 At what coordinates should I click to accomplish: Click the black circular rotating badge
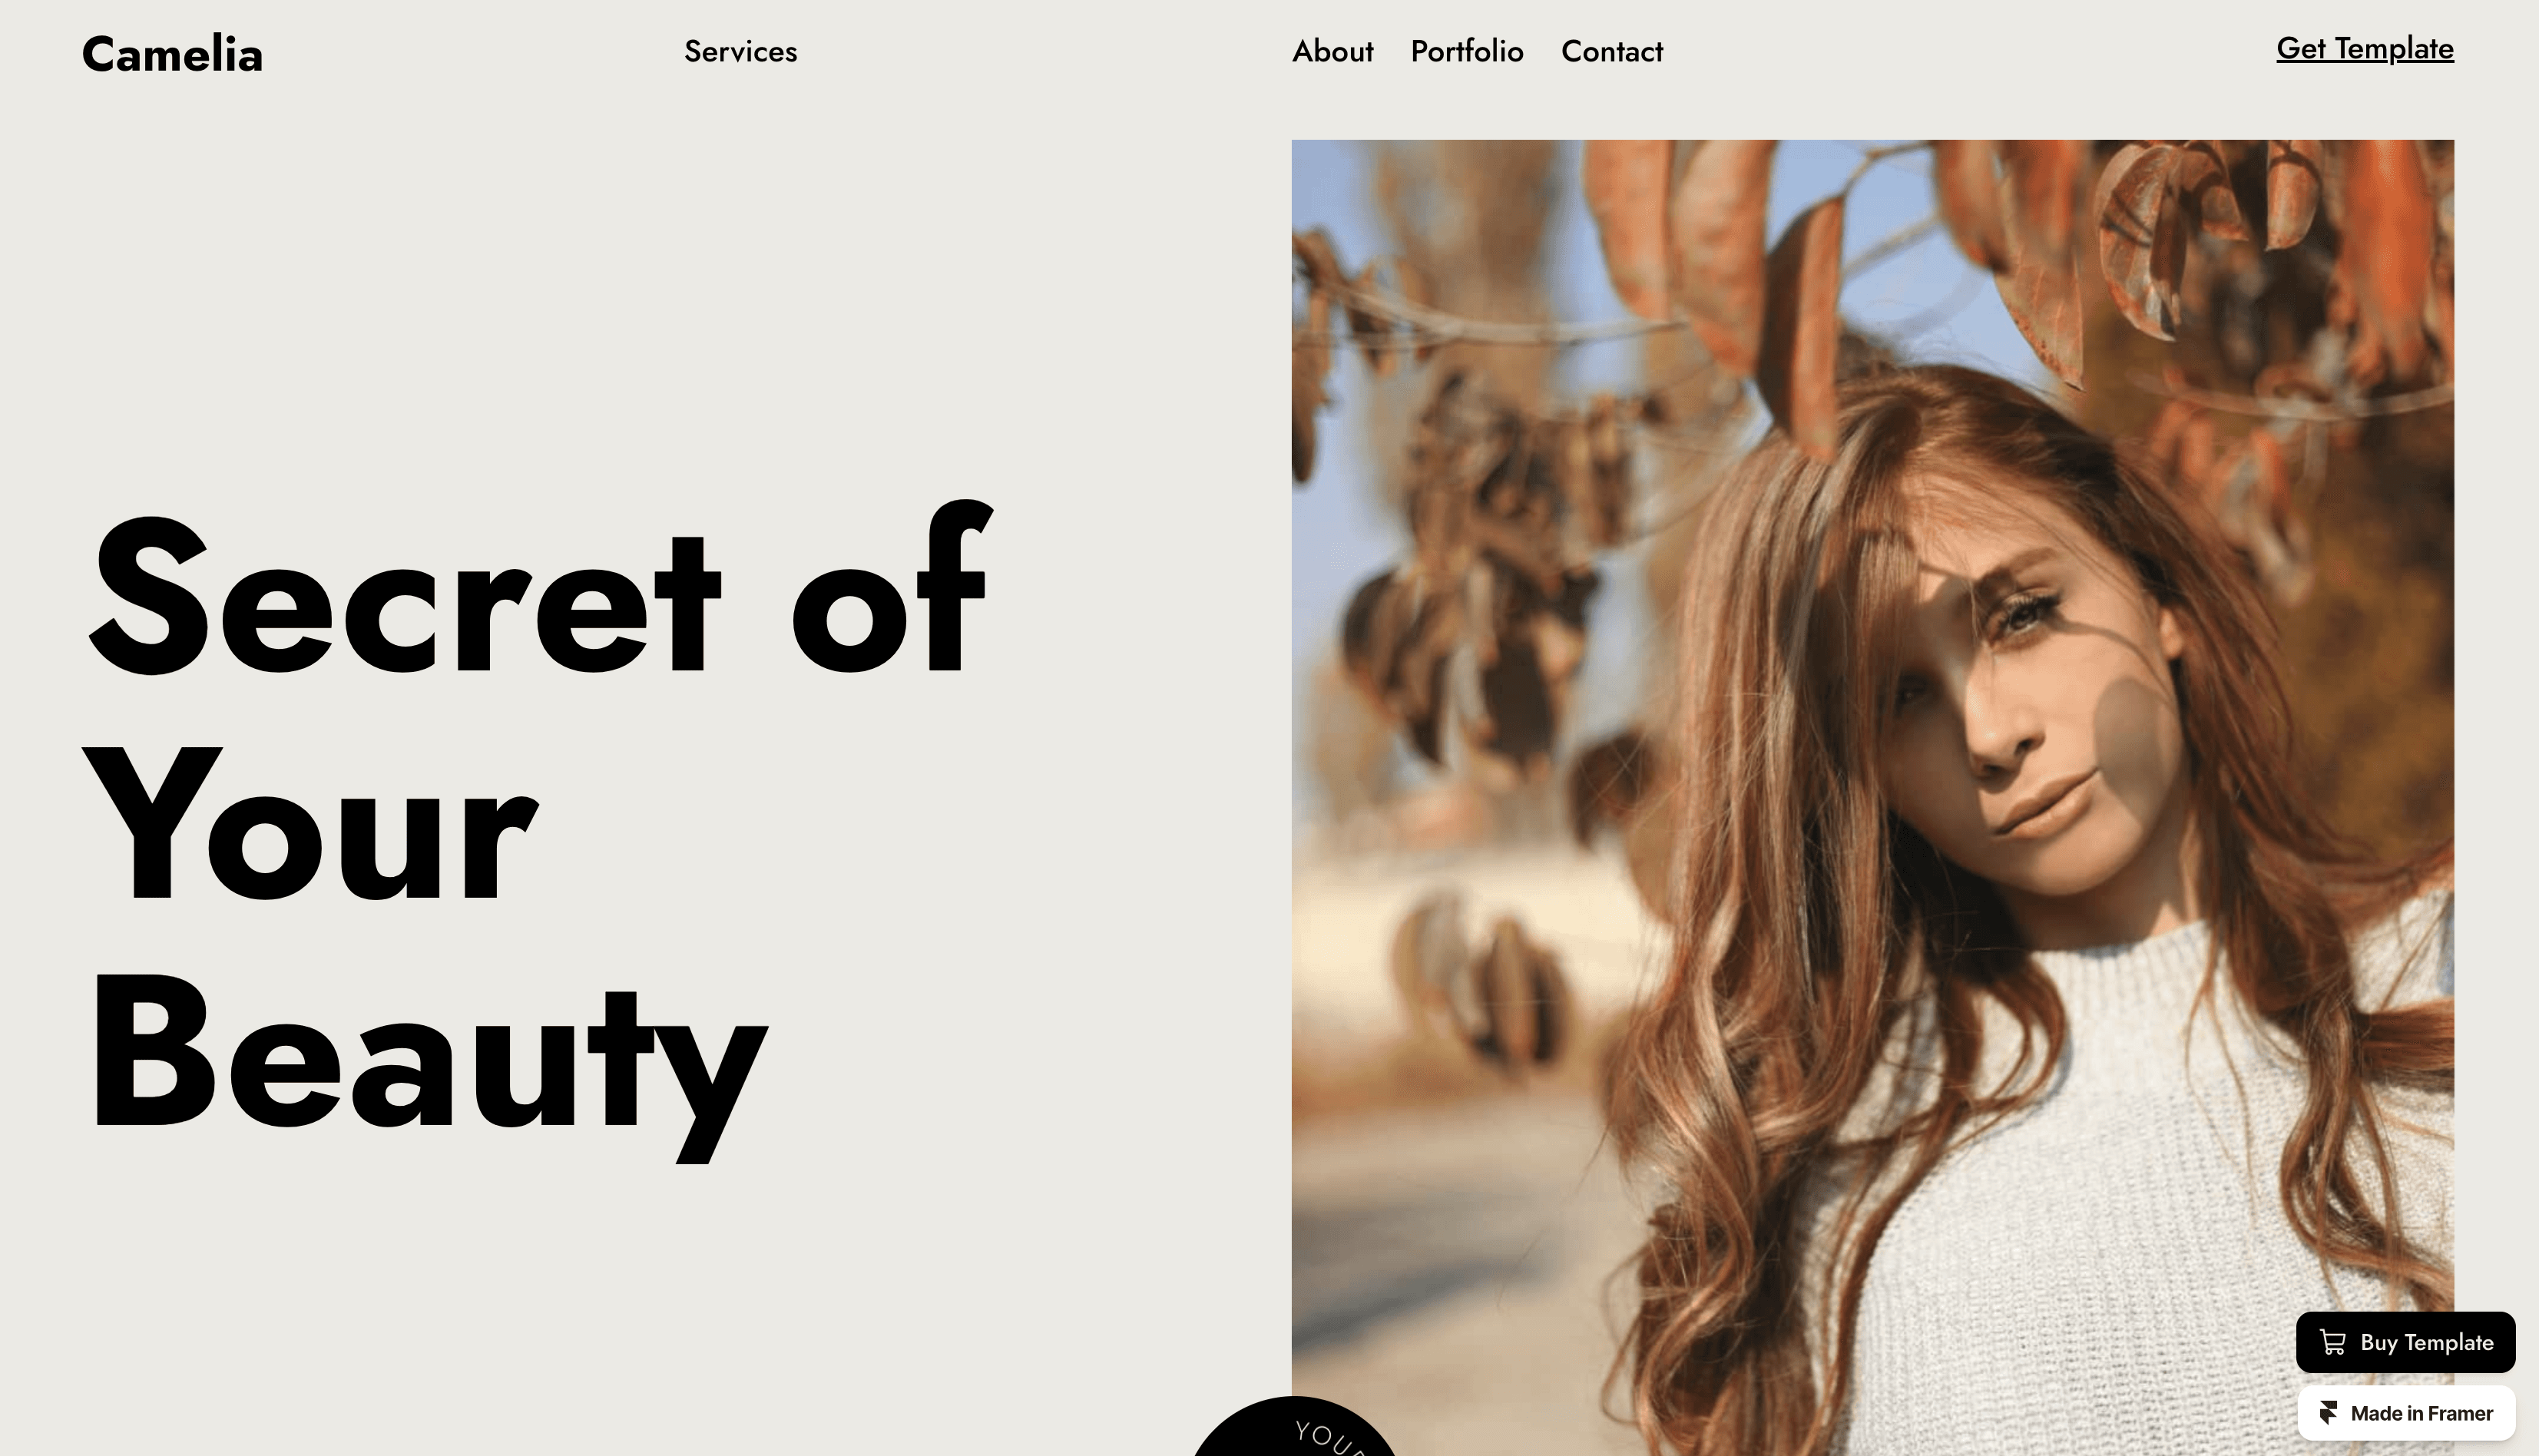[1294, 1427]
